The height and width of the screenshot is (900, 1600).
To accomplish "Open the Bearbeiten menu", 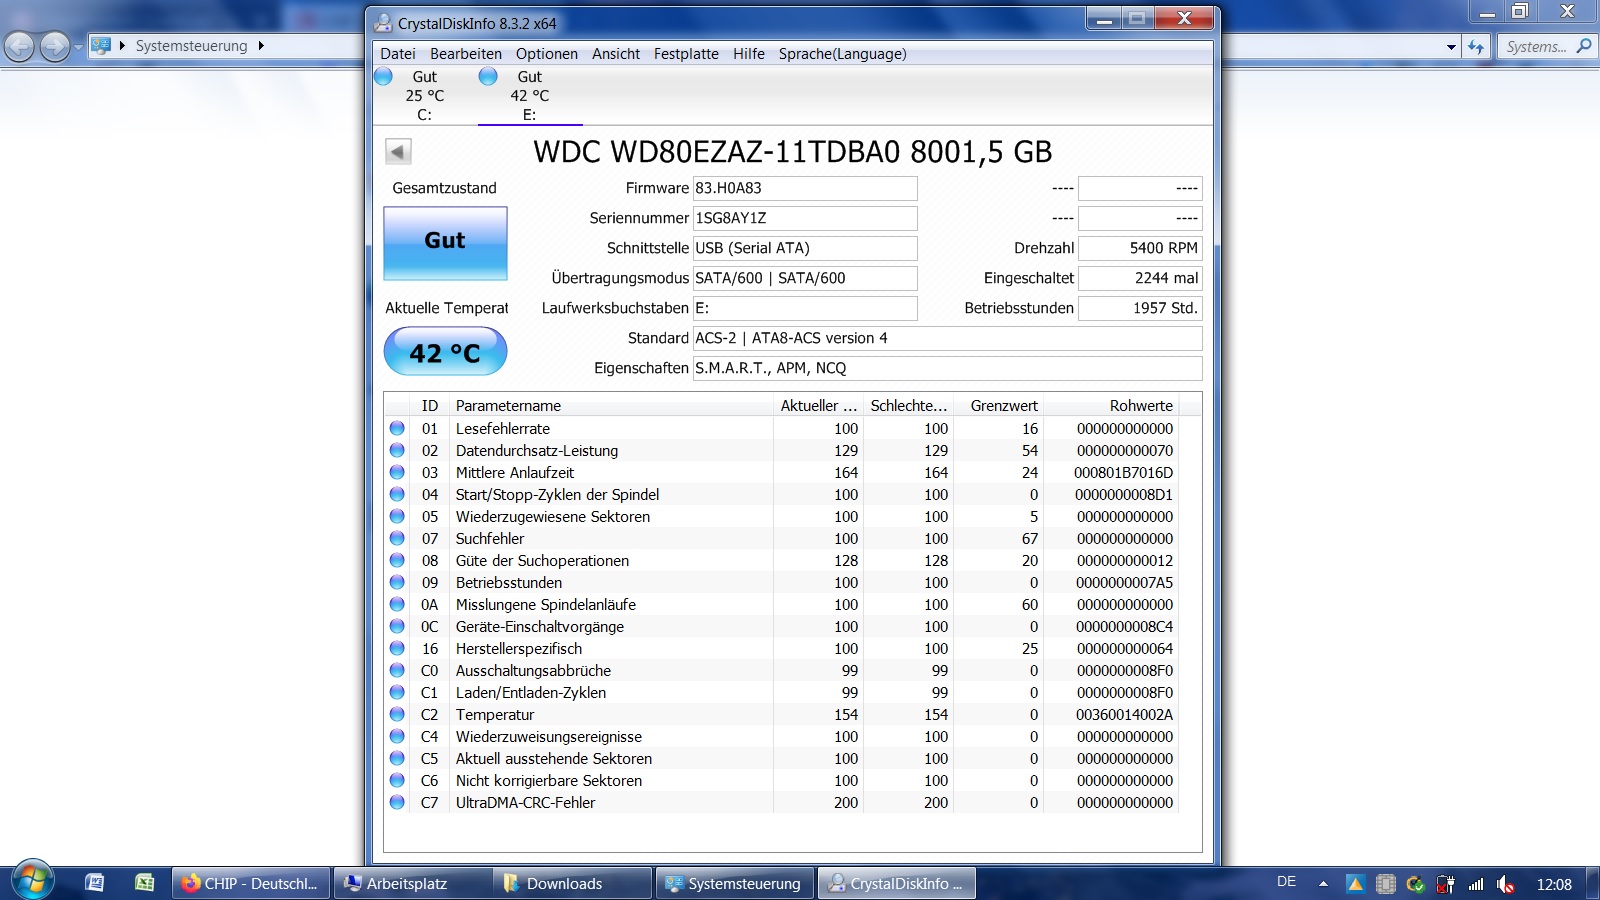I will [x=466, y=54].
